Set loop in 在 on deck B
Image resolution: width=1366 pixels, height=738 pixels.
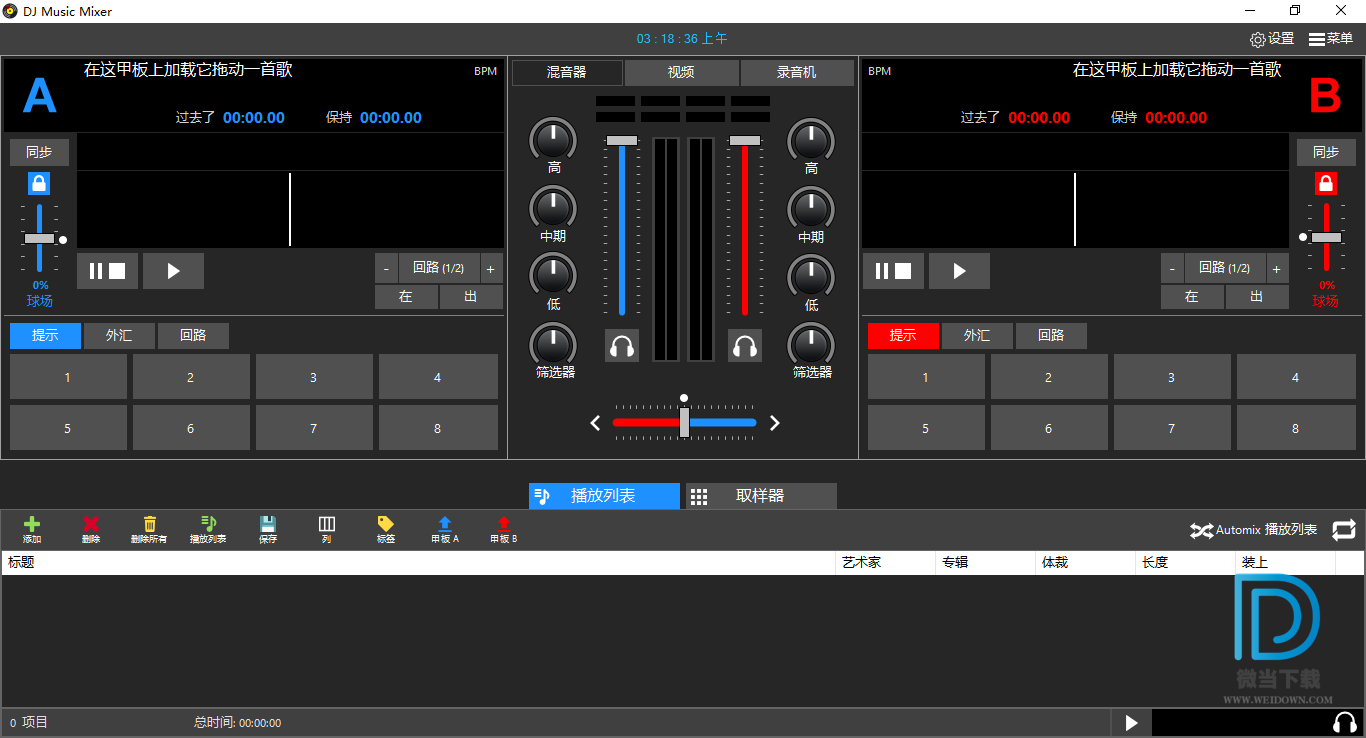[1192, 297]
